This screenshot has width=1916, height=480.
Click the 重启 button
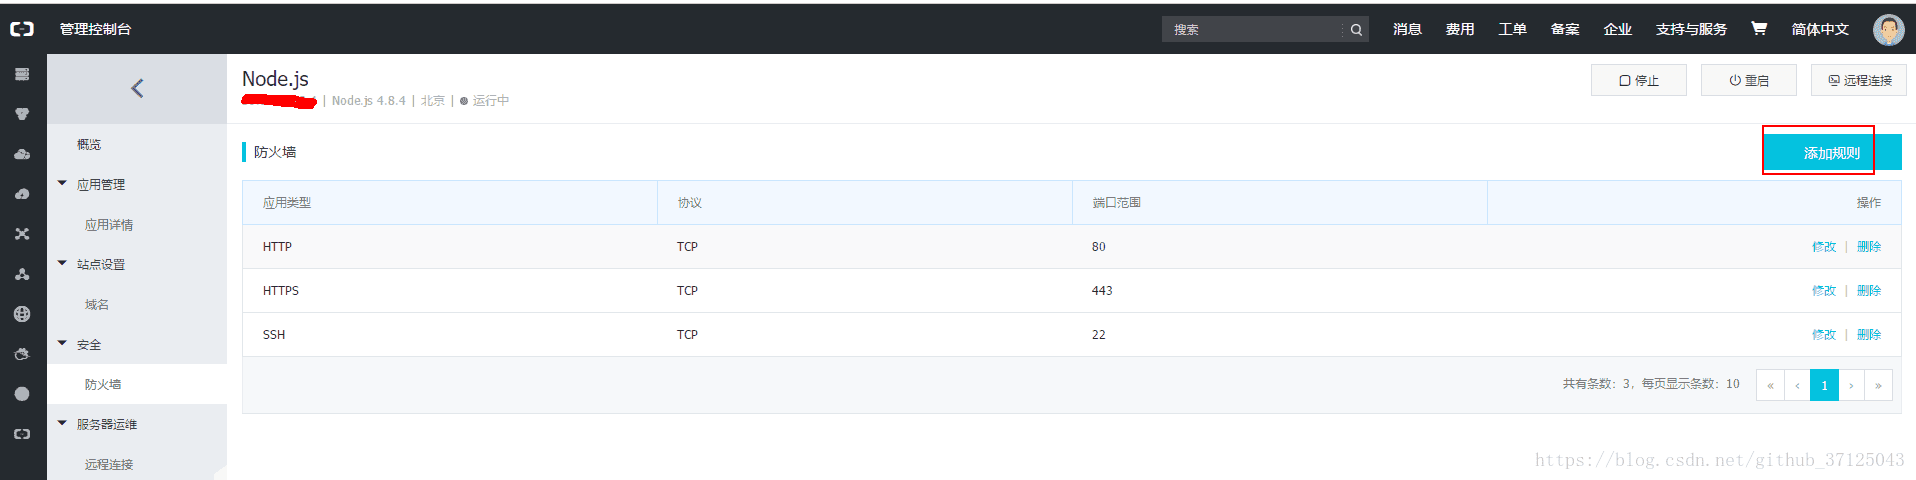[1749, 80]
